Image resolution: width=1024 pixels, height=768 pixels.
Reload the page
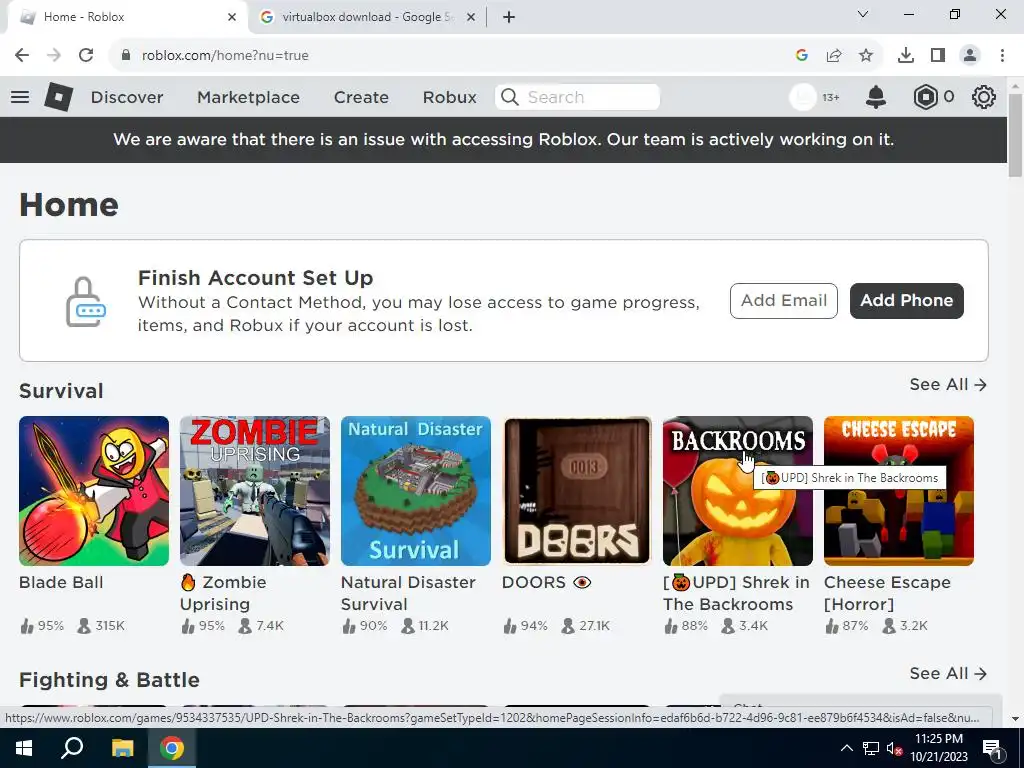(86, 55)
